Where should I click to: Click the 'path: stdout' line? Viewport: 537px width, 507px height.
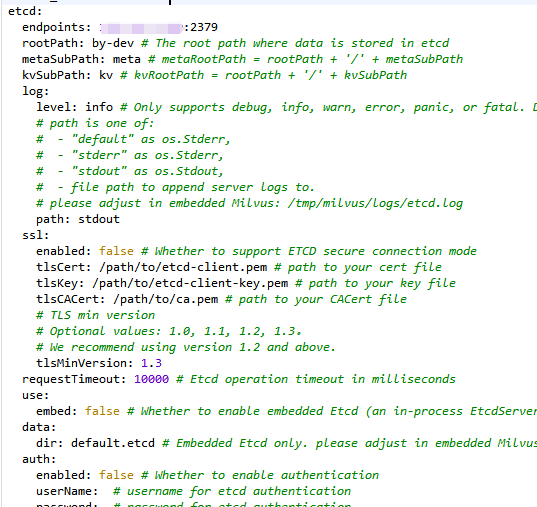point(78,219)
